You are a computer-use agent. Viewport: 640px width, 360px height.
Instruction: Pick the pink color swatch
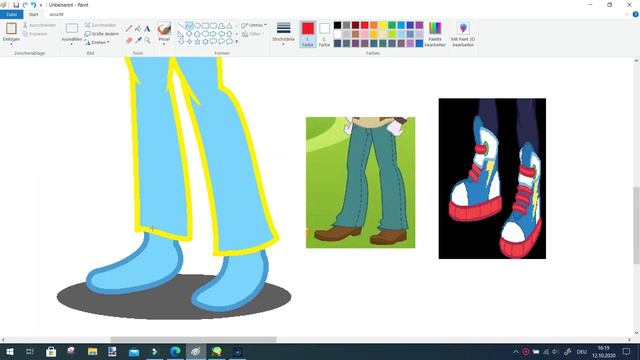point(365,34)
